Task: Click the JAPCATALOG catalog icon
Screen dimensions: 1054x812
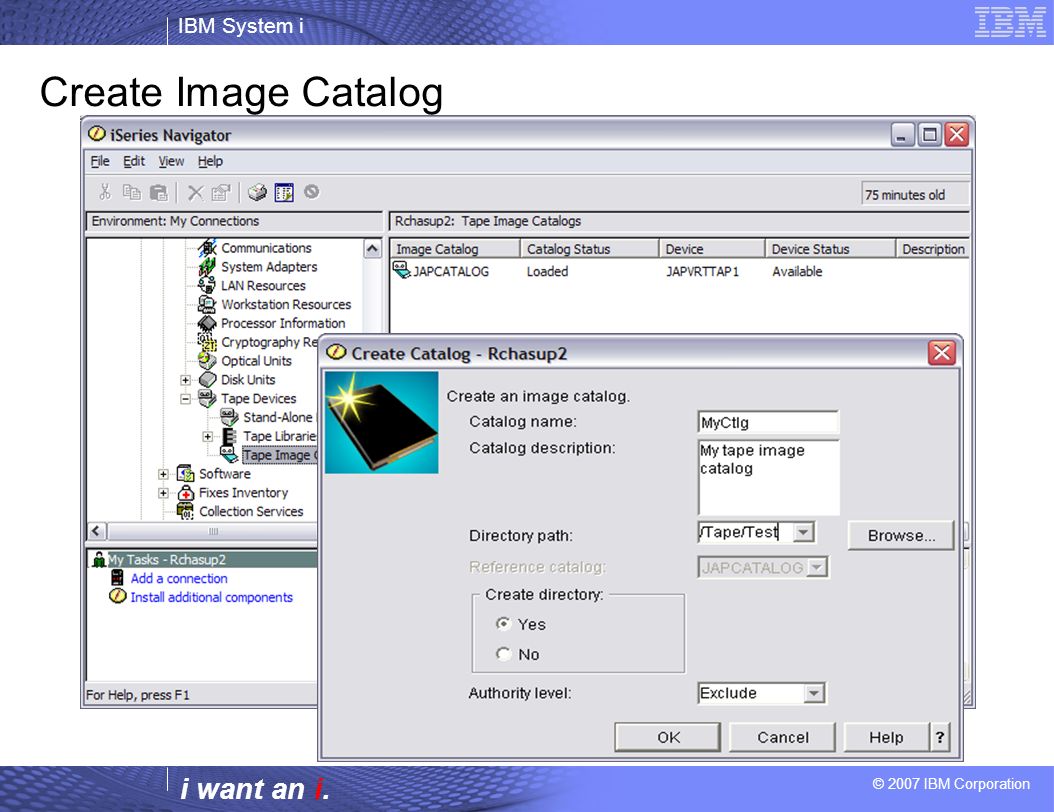Action: pos(401,271)
